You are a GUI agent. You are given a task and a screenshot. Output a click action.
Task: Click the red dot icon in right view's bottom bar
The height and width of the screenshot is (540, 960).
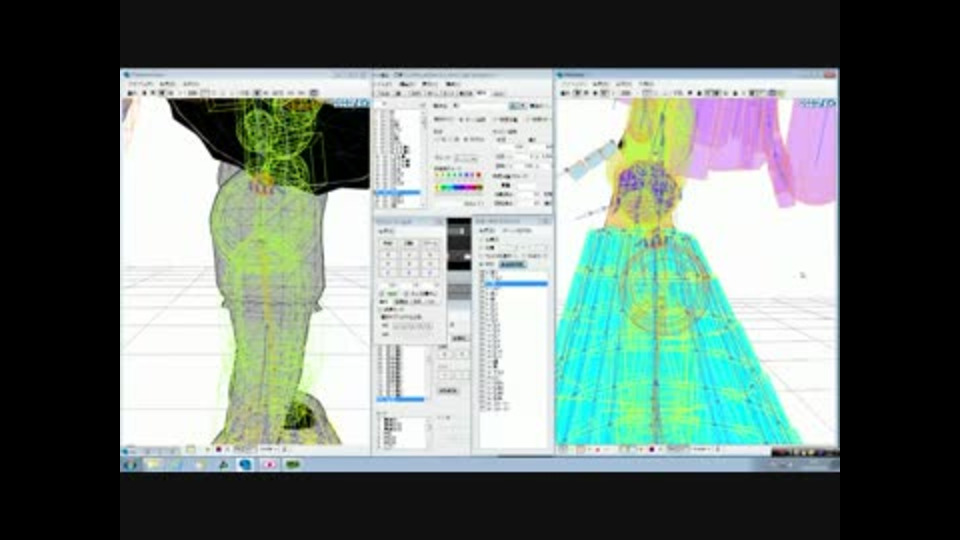click(x=652, y=449)
